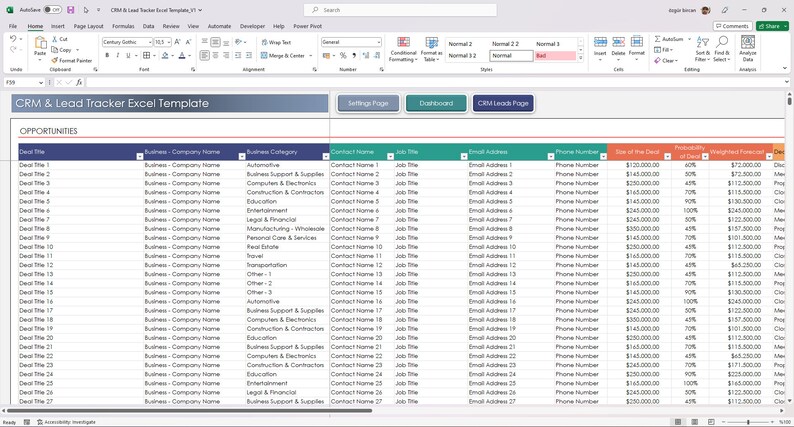Click the Insert cells icon

(600, 42)
